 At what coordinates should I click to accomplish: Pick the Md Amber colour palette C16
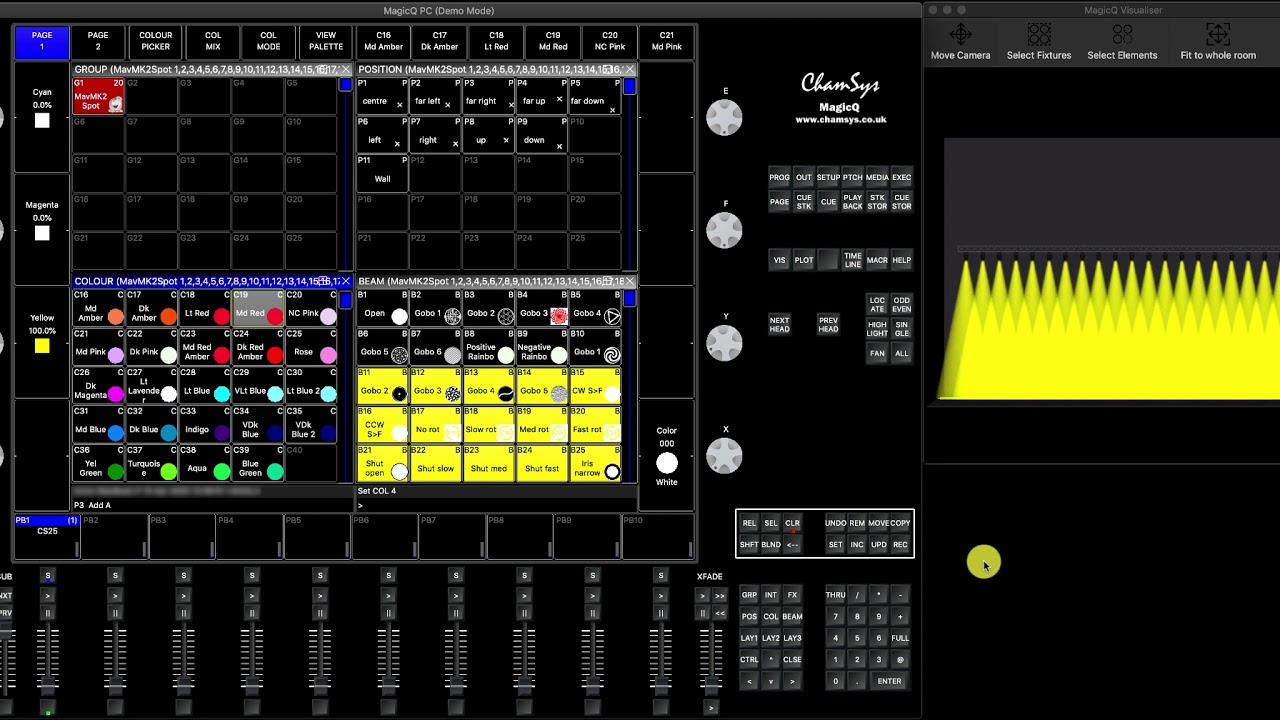[98, 309]
